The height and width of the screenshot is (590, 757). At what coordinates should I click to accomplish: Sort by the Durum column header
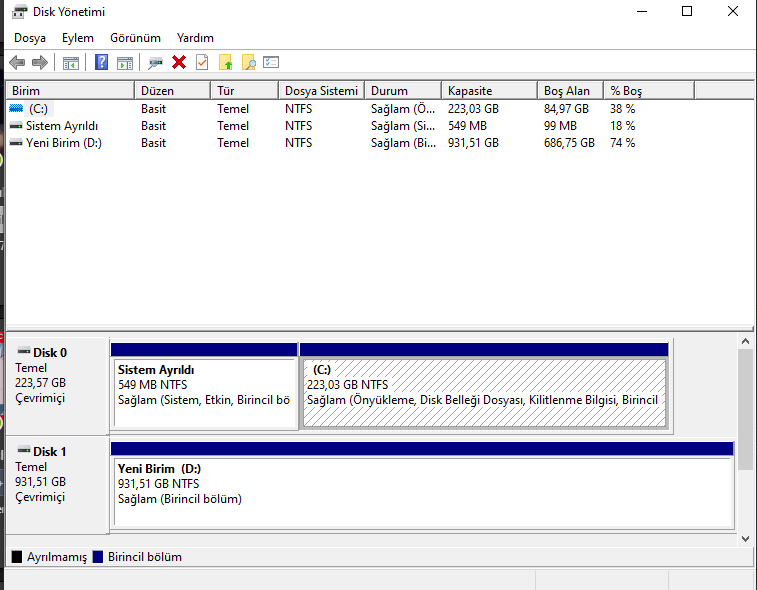click(x=403, y=91)
